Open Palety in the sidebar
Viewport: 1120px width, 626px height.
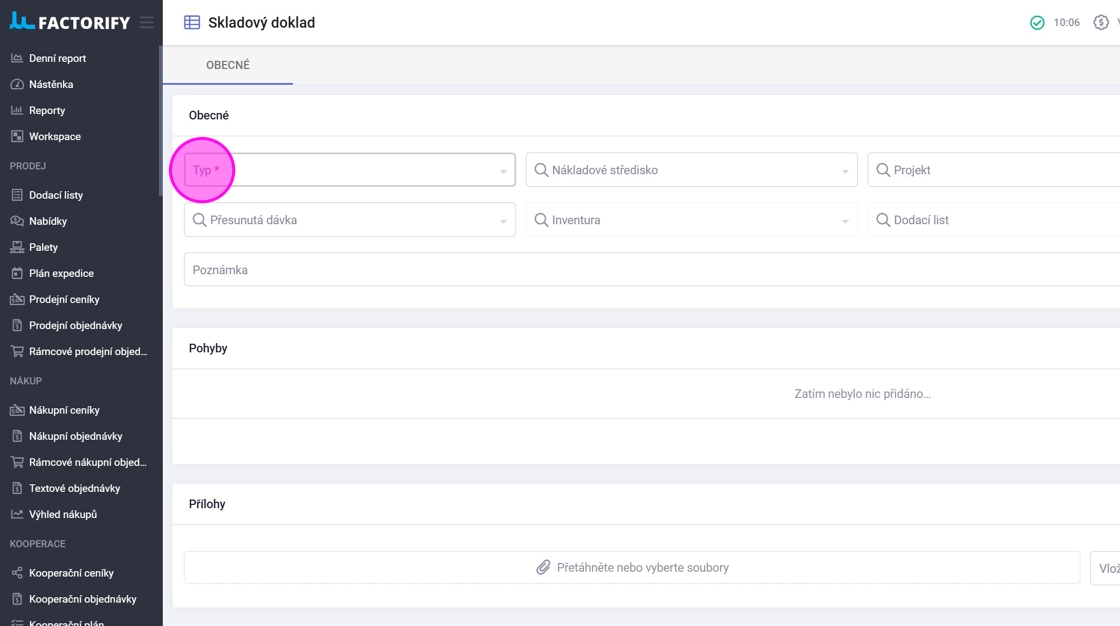pyautogui.click(x=43, y=247)
